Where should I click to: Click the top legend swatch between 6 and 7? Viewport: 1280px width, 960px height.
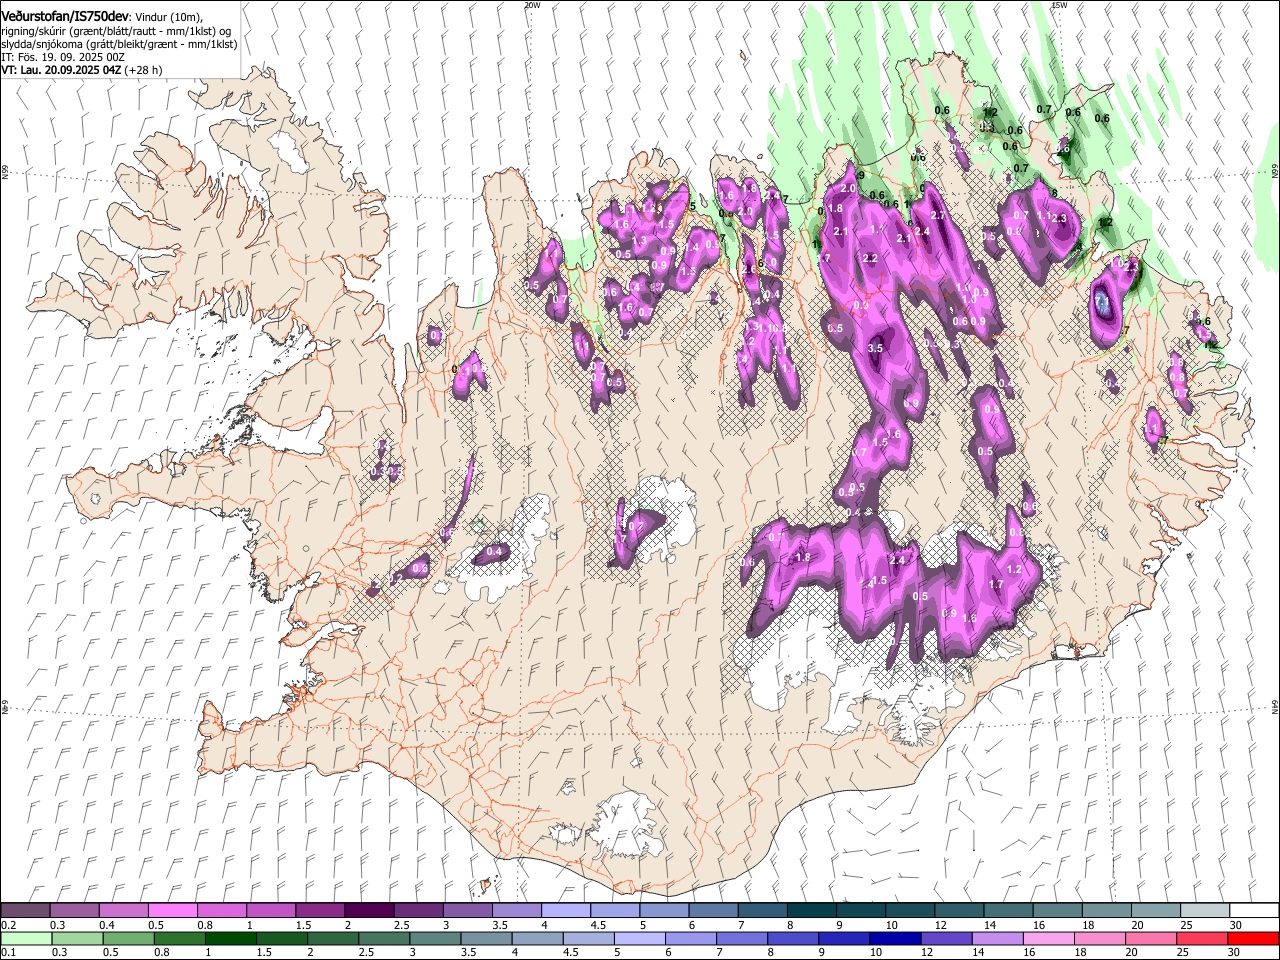click(713, 911)
